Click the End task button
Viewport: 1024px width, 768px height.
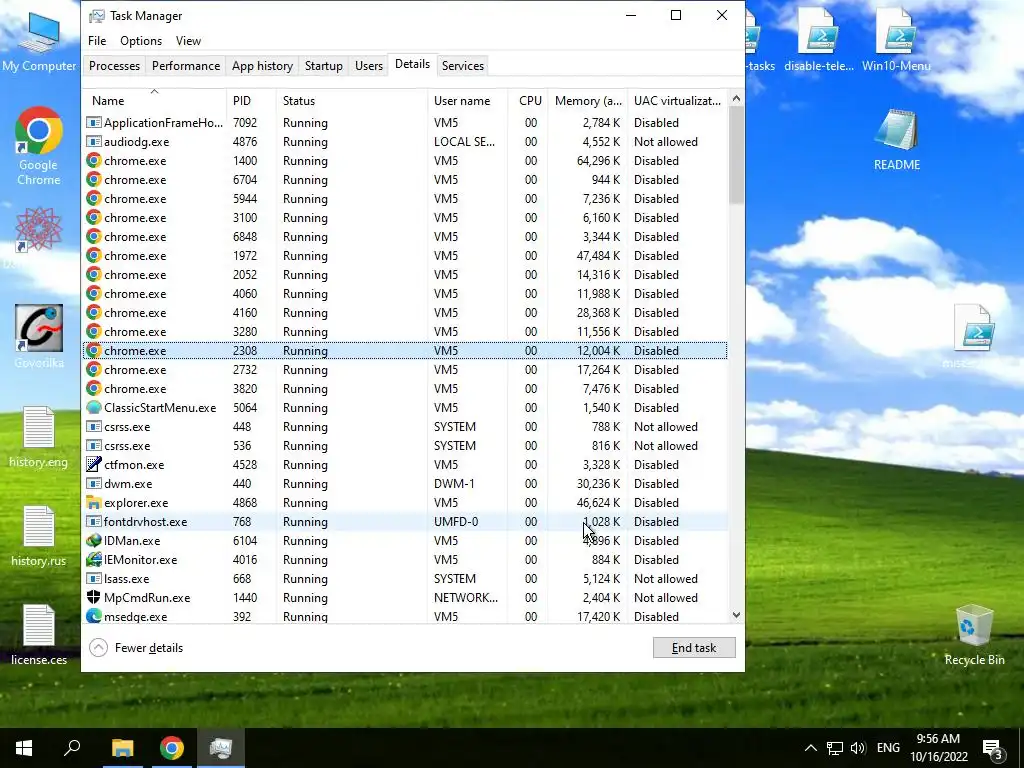[694, 648]
